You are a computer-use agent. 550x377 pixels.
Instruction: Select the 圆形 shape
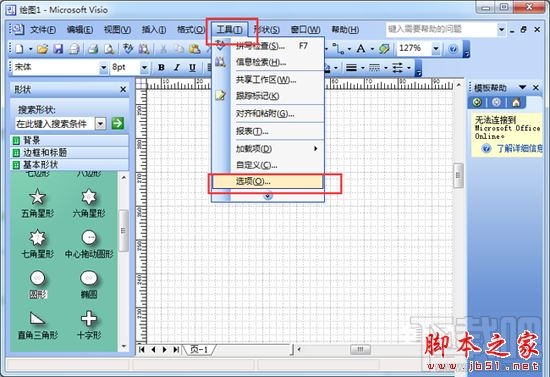click(x=38, y=285)
